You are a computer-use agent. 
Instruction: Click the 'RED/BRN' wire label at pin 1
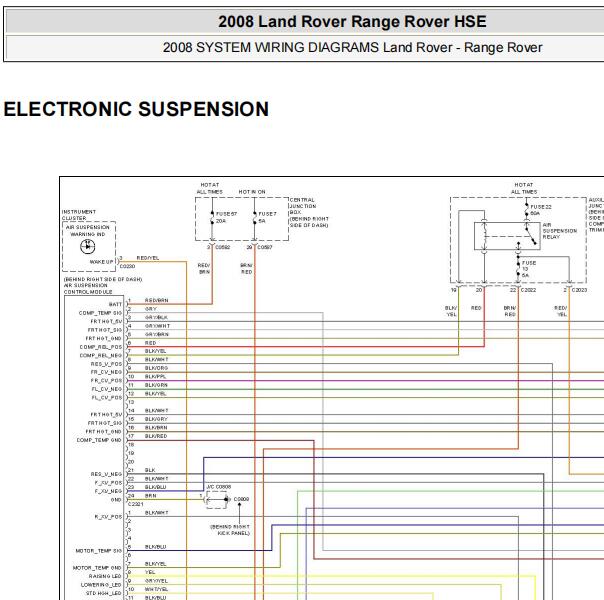pyautogui.click(x=156, y=300)
